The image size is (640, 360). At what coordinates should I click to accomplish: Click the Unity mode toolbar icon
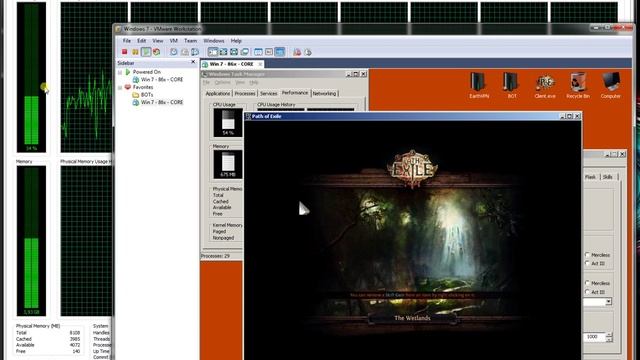coord(244,52)
